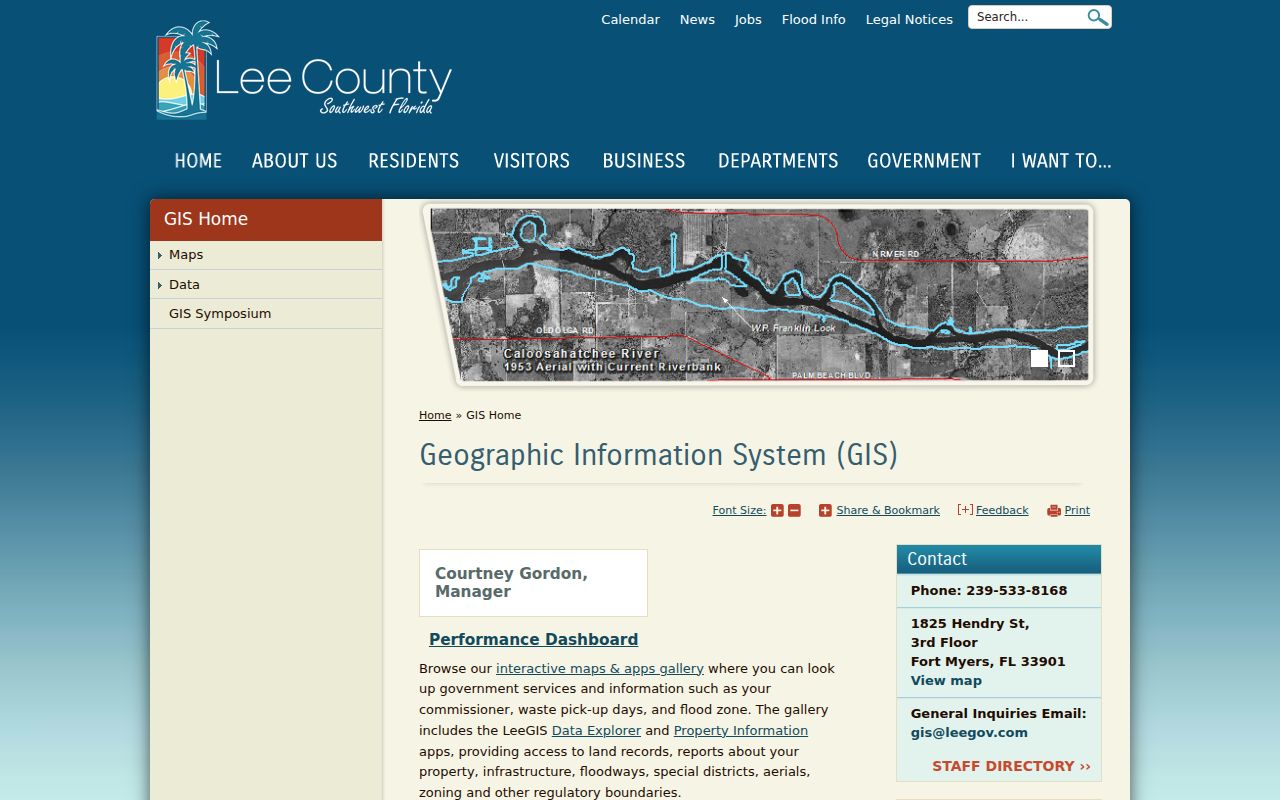
Task: Click the printer icon
Action: (1053, 511)
